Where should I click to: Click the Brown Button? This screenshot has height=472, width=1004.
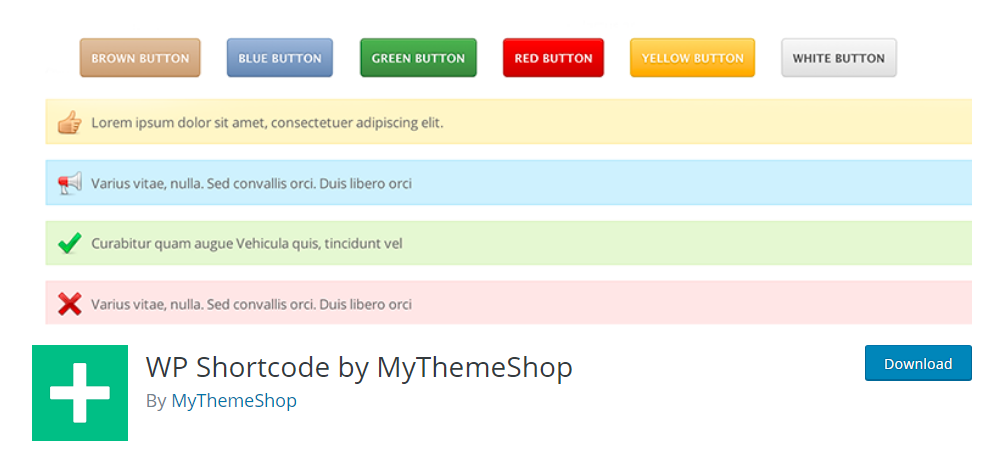(x=140, y=58)
